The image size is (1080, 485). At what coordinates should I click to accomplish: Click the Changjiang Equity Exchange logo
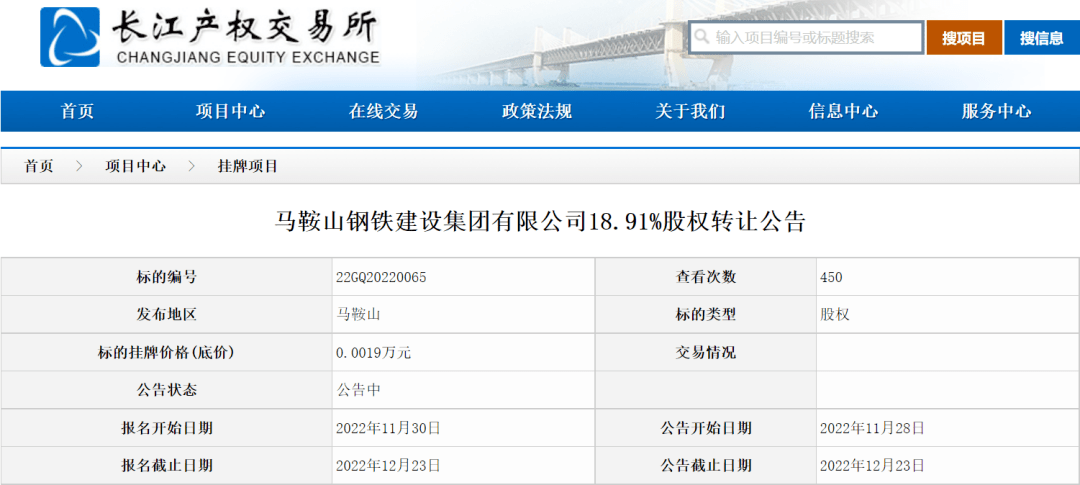click(70, 37)
